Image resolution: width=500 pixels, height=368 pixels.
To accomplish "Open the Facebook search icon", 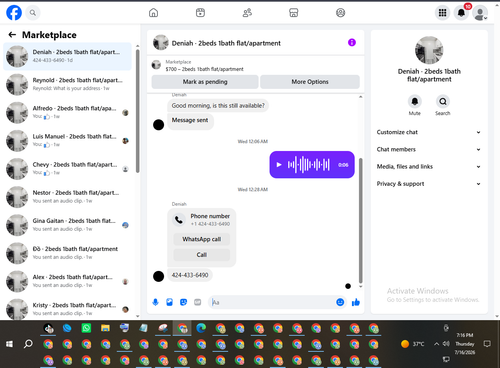I will pyautogui.click(x=33, y=13).
